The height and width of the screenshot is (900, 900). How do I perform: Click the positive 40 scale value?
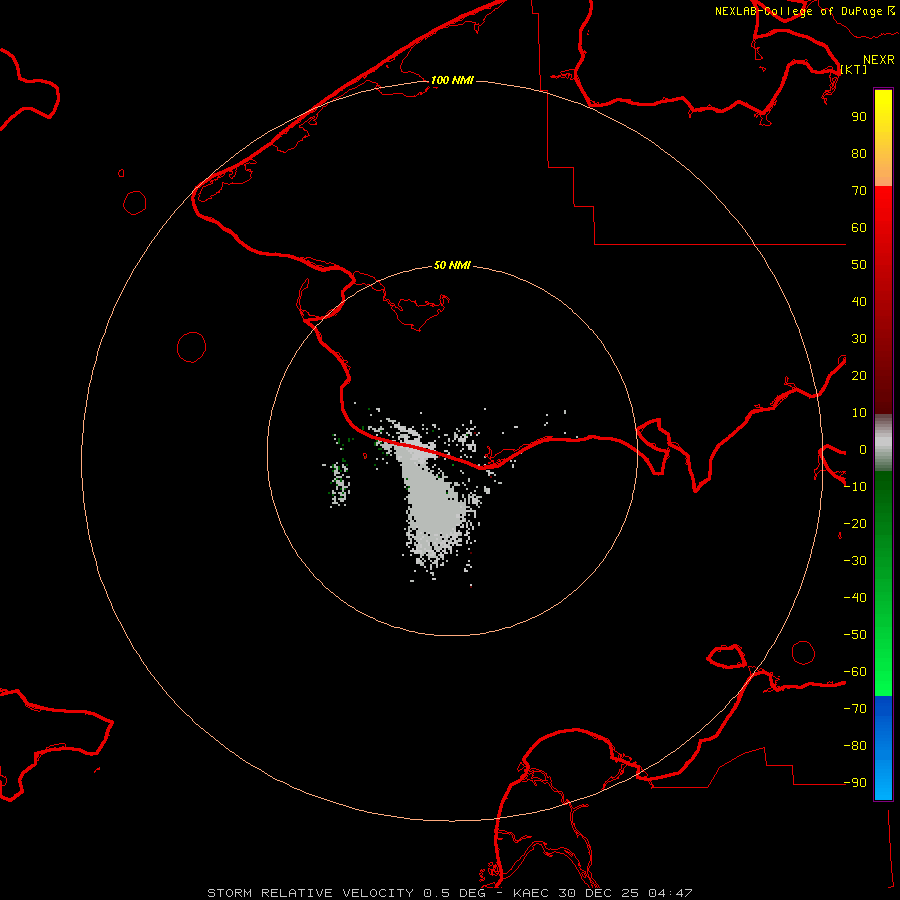pos(859,301)
